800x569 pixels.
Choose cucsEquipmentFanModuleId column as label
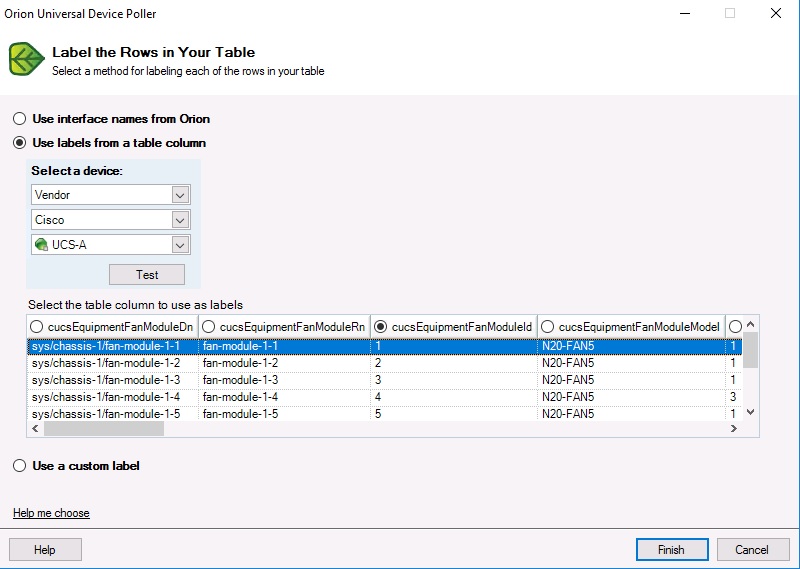coord(380,327)
